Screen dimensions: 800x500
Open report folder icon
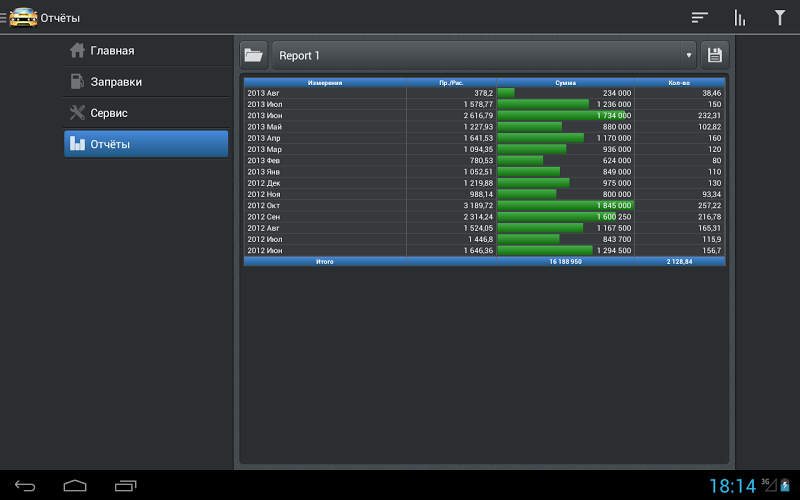coord(254,55)
